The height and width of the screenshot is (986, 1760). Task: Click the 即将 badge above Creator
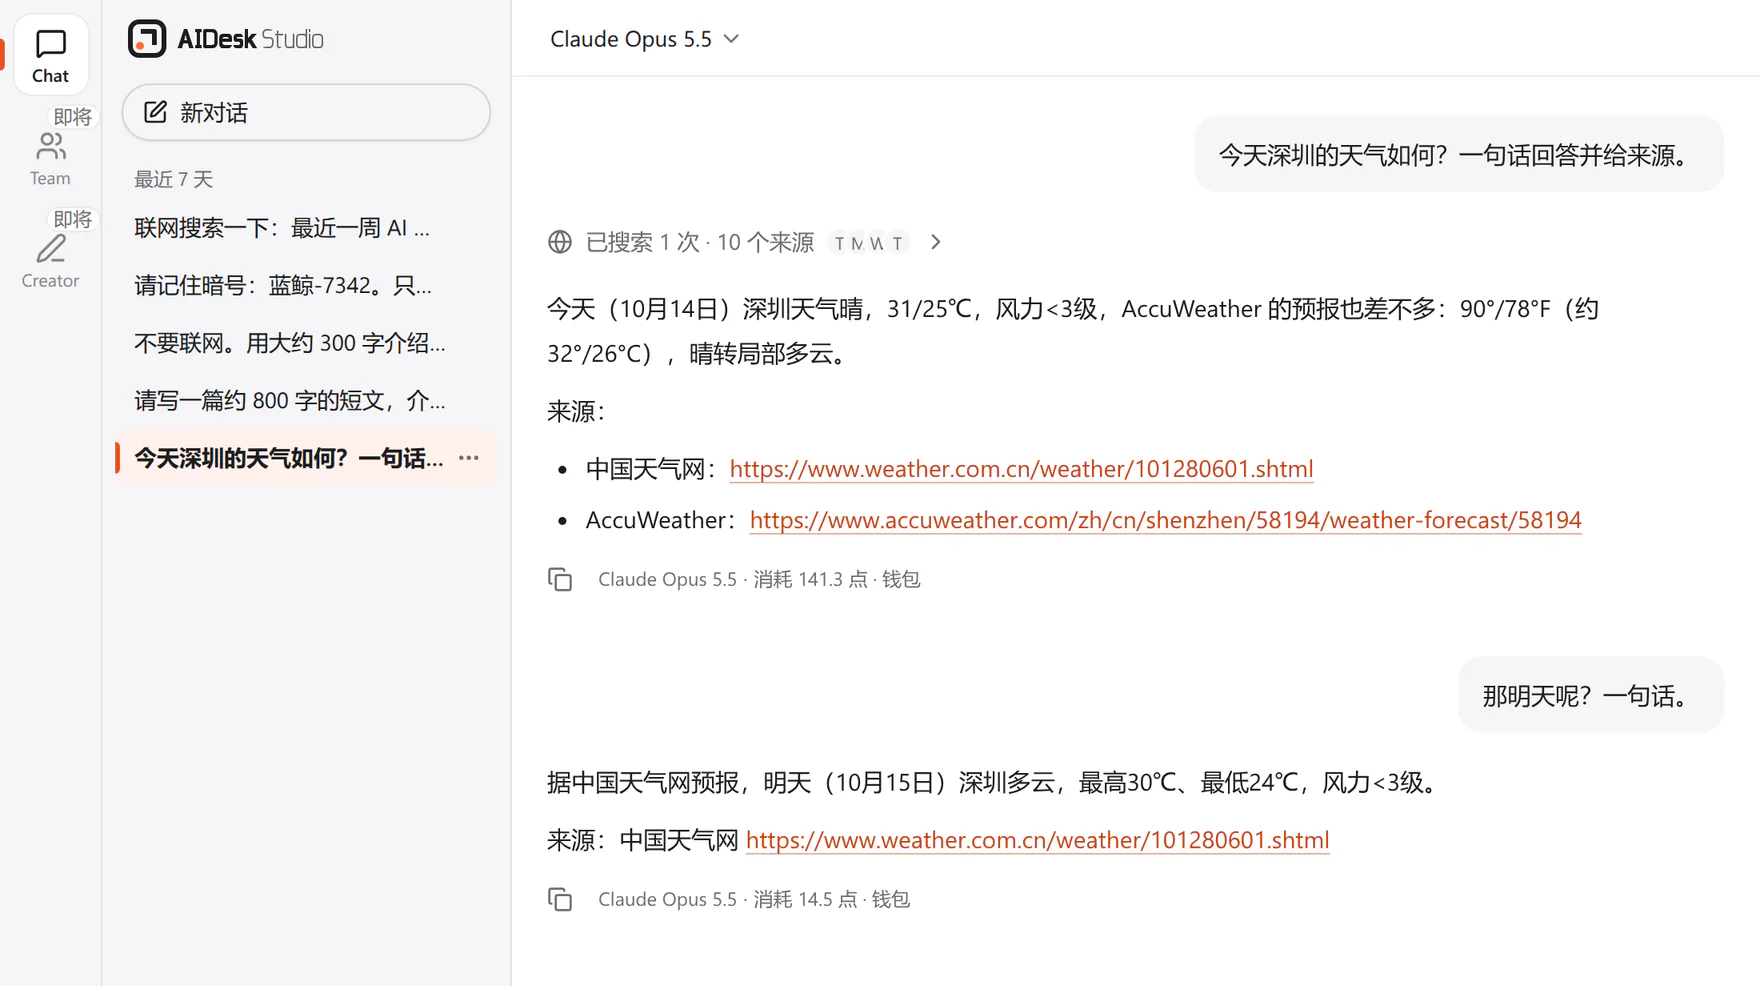point(72,219)
